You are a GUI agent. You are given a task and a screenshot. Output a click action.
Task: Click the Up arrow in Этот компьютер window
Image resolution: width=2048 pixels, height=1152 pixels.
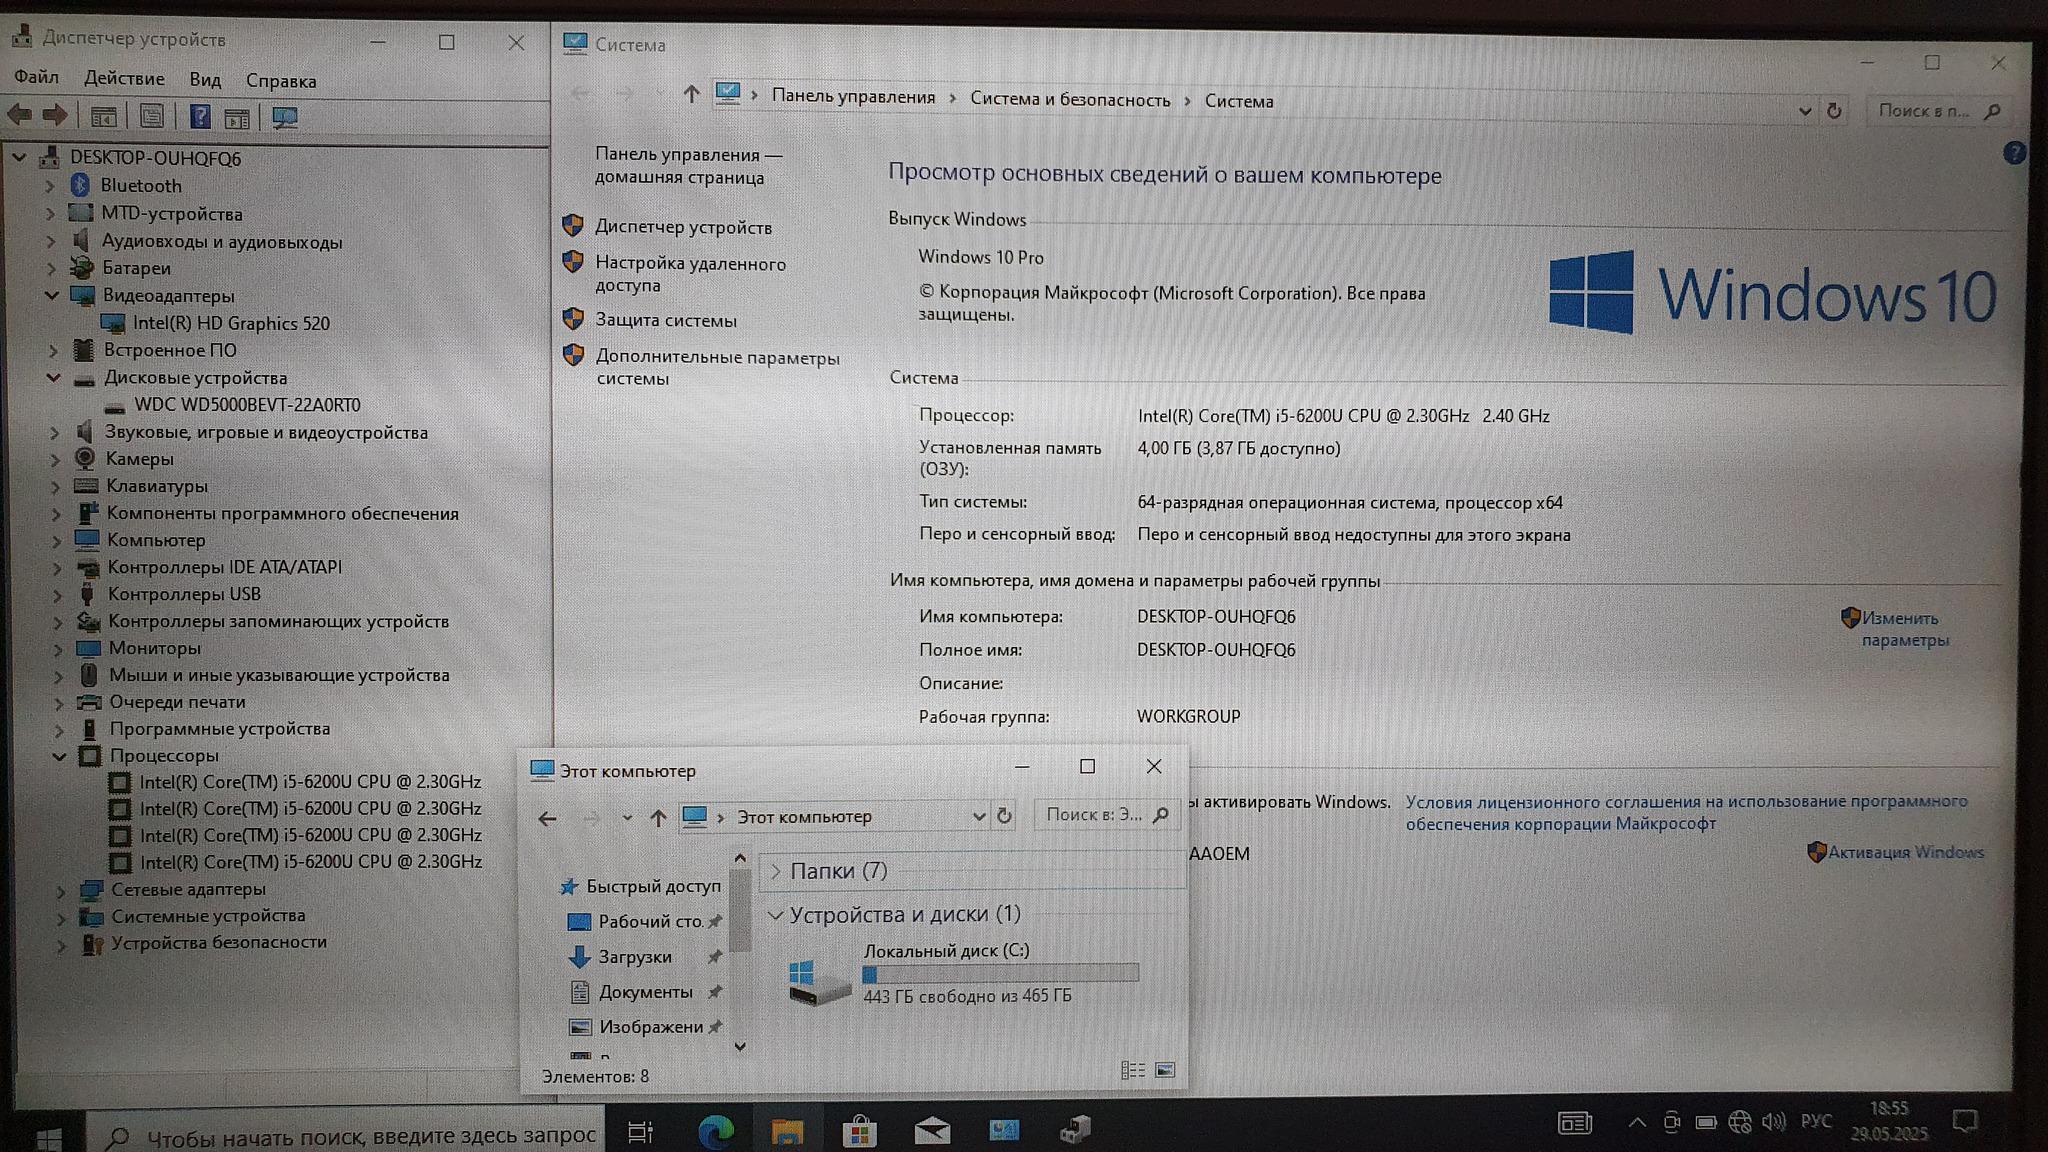pyautogui.click(x=657, y=818)
